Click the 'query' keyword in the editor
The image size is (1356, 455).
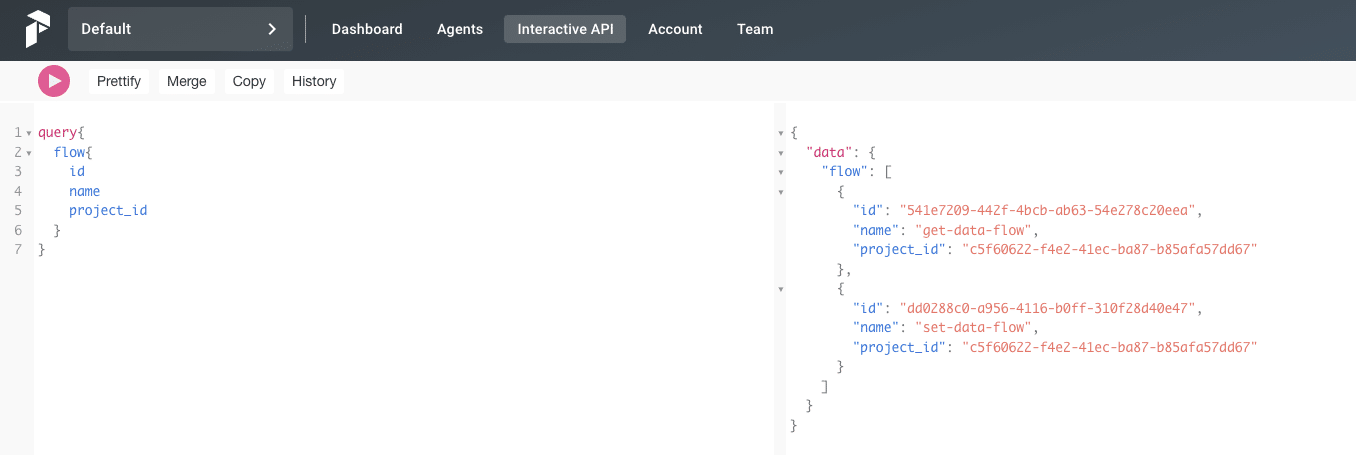coord(57,132)
